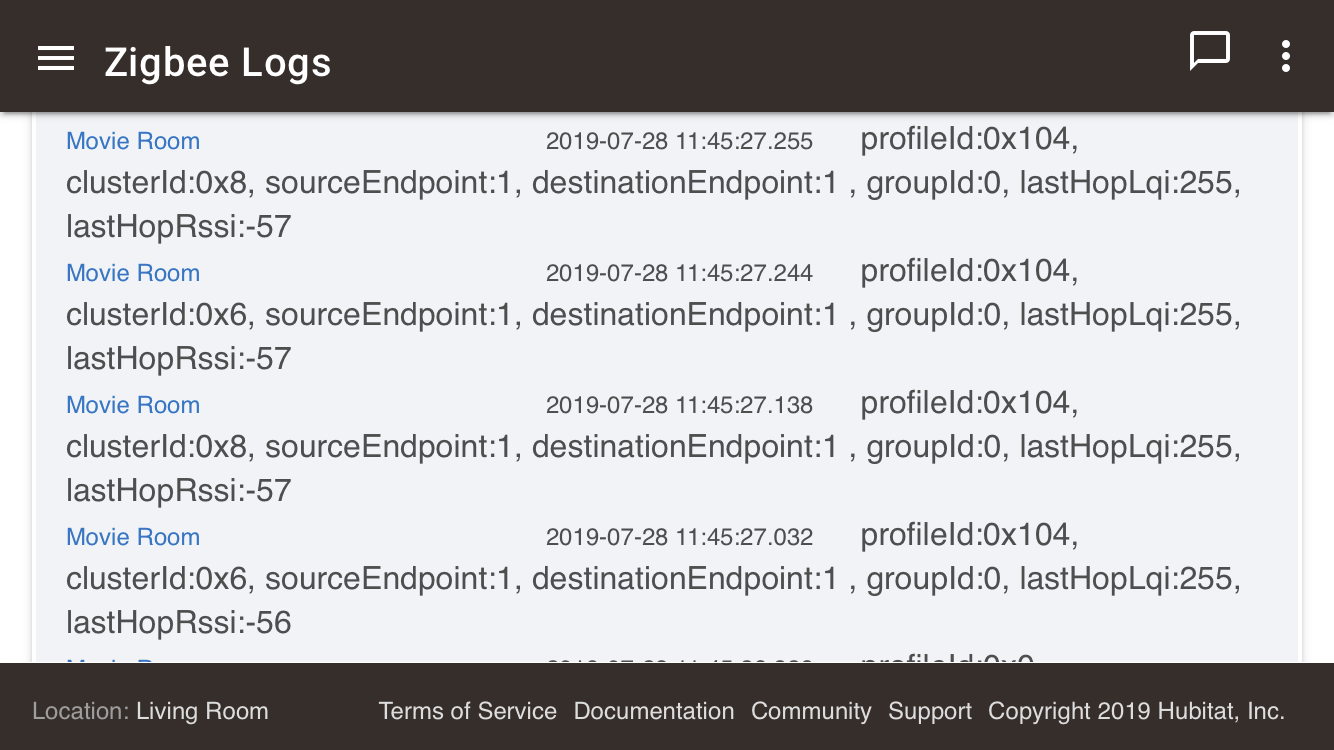The height and width of the screenshot is (750, 1334).
Task: Open Movie Room link for 11:45:27.032 entry
Action: [x=133, y=537]
